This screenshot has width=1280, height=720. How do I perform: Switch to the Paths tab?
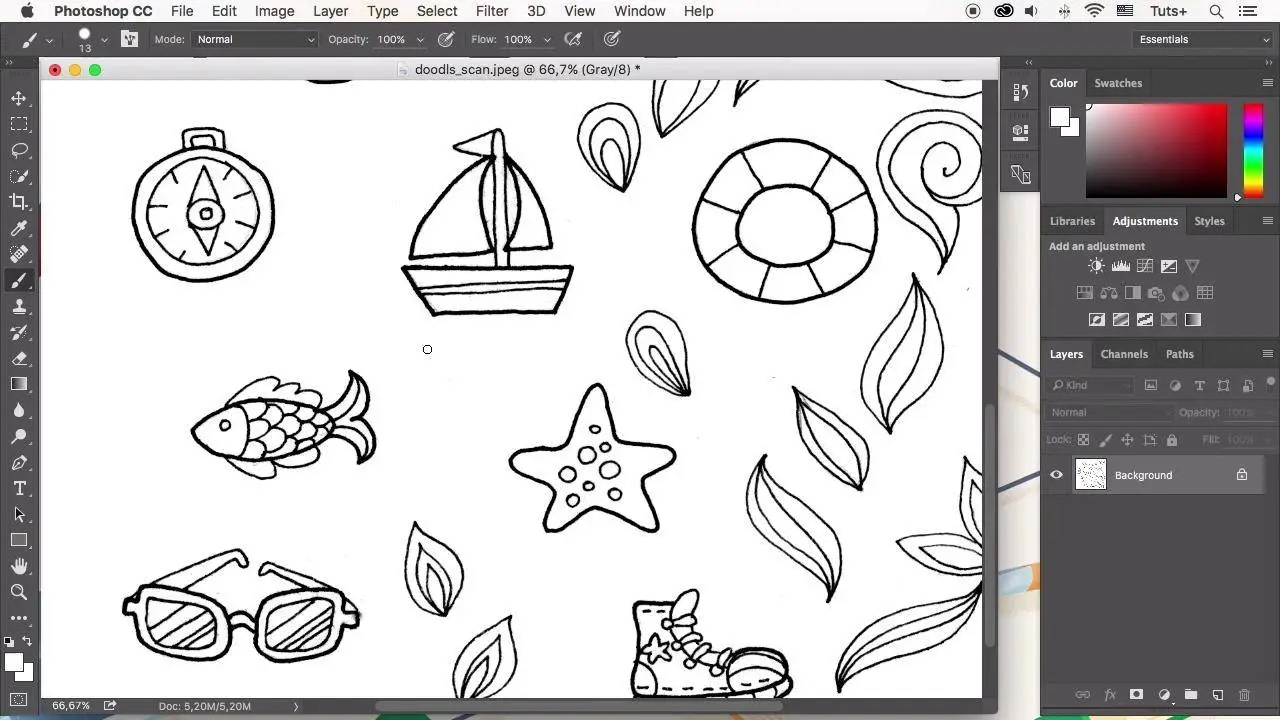(x=1180, y=354)
